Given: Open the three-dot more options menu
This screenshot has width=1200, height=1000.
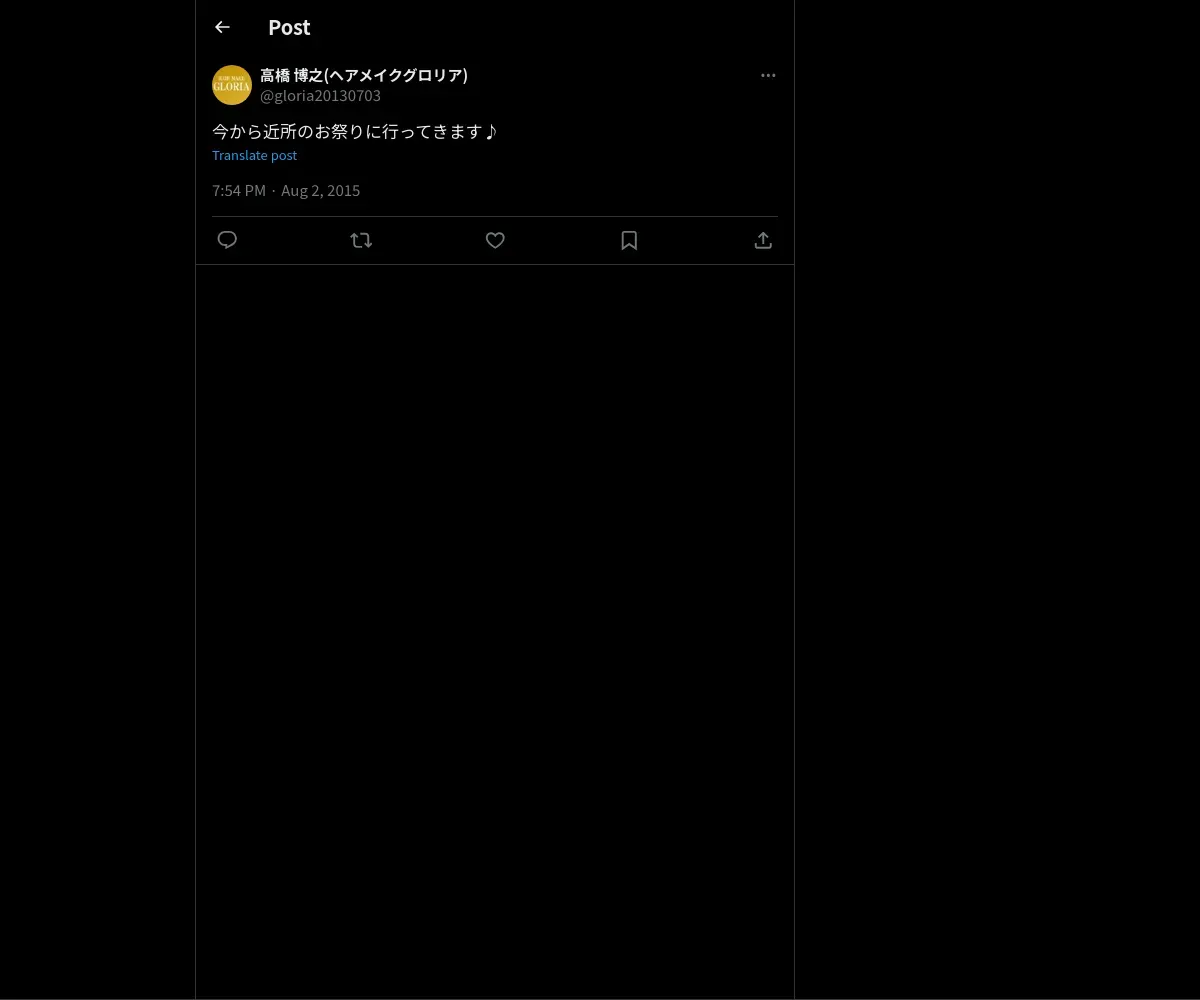Looking at the screenshot, I should (768, 75).
